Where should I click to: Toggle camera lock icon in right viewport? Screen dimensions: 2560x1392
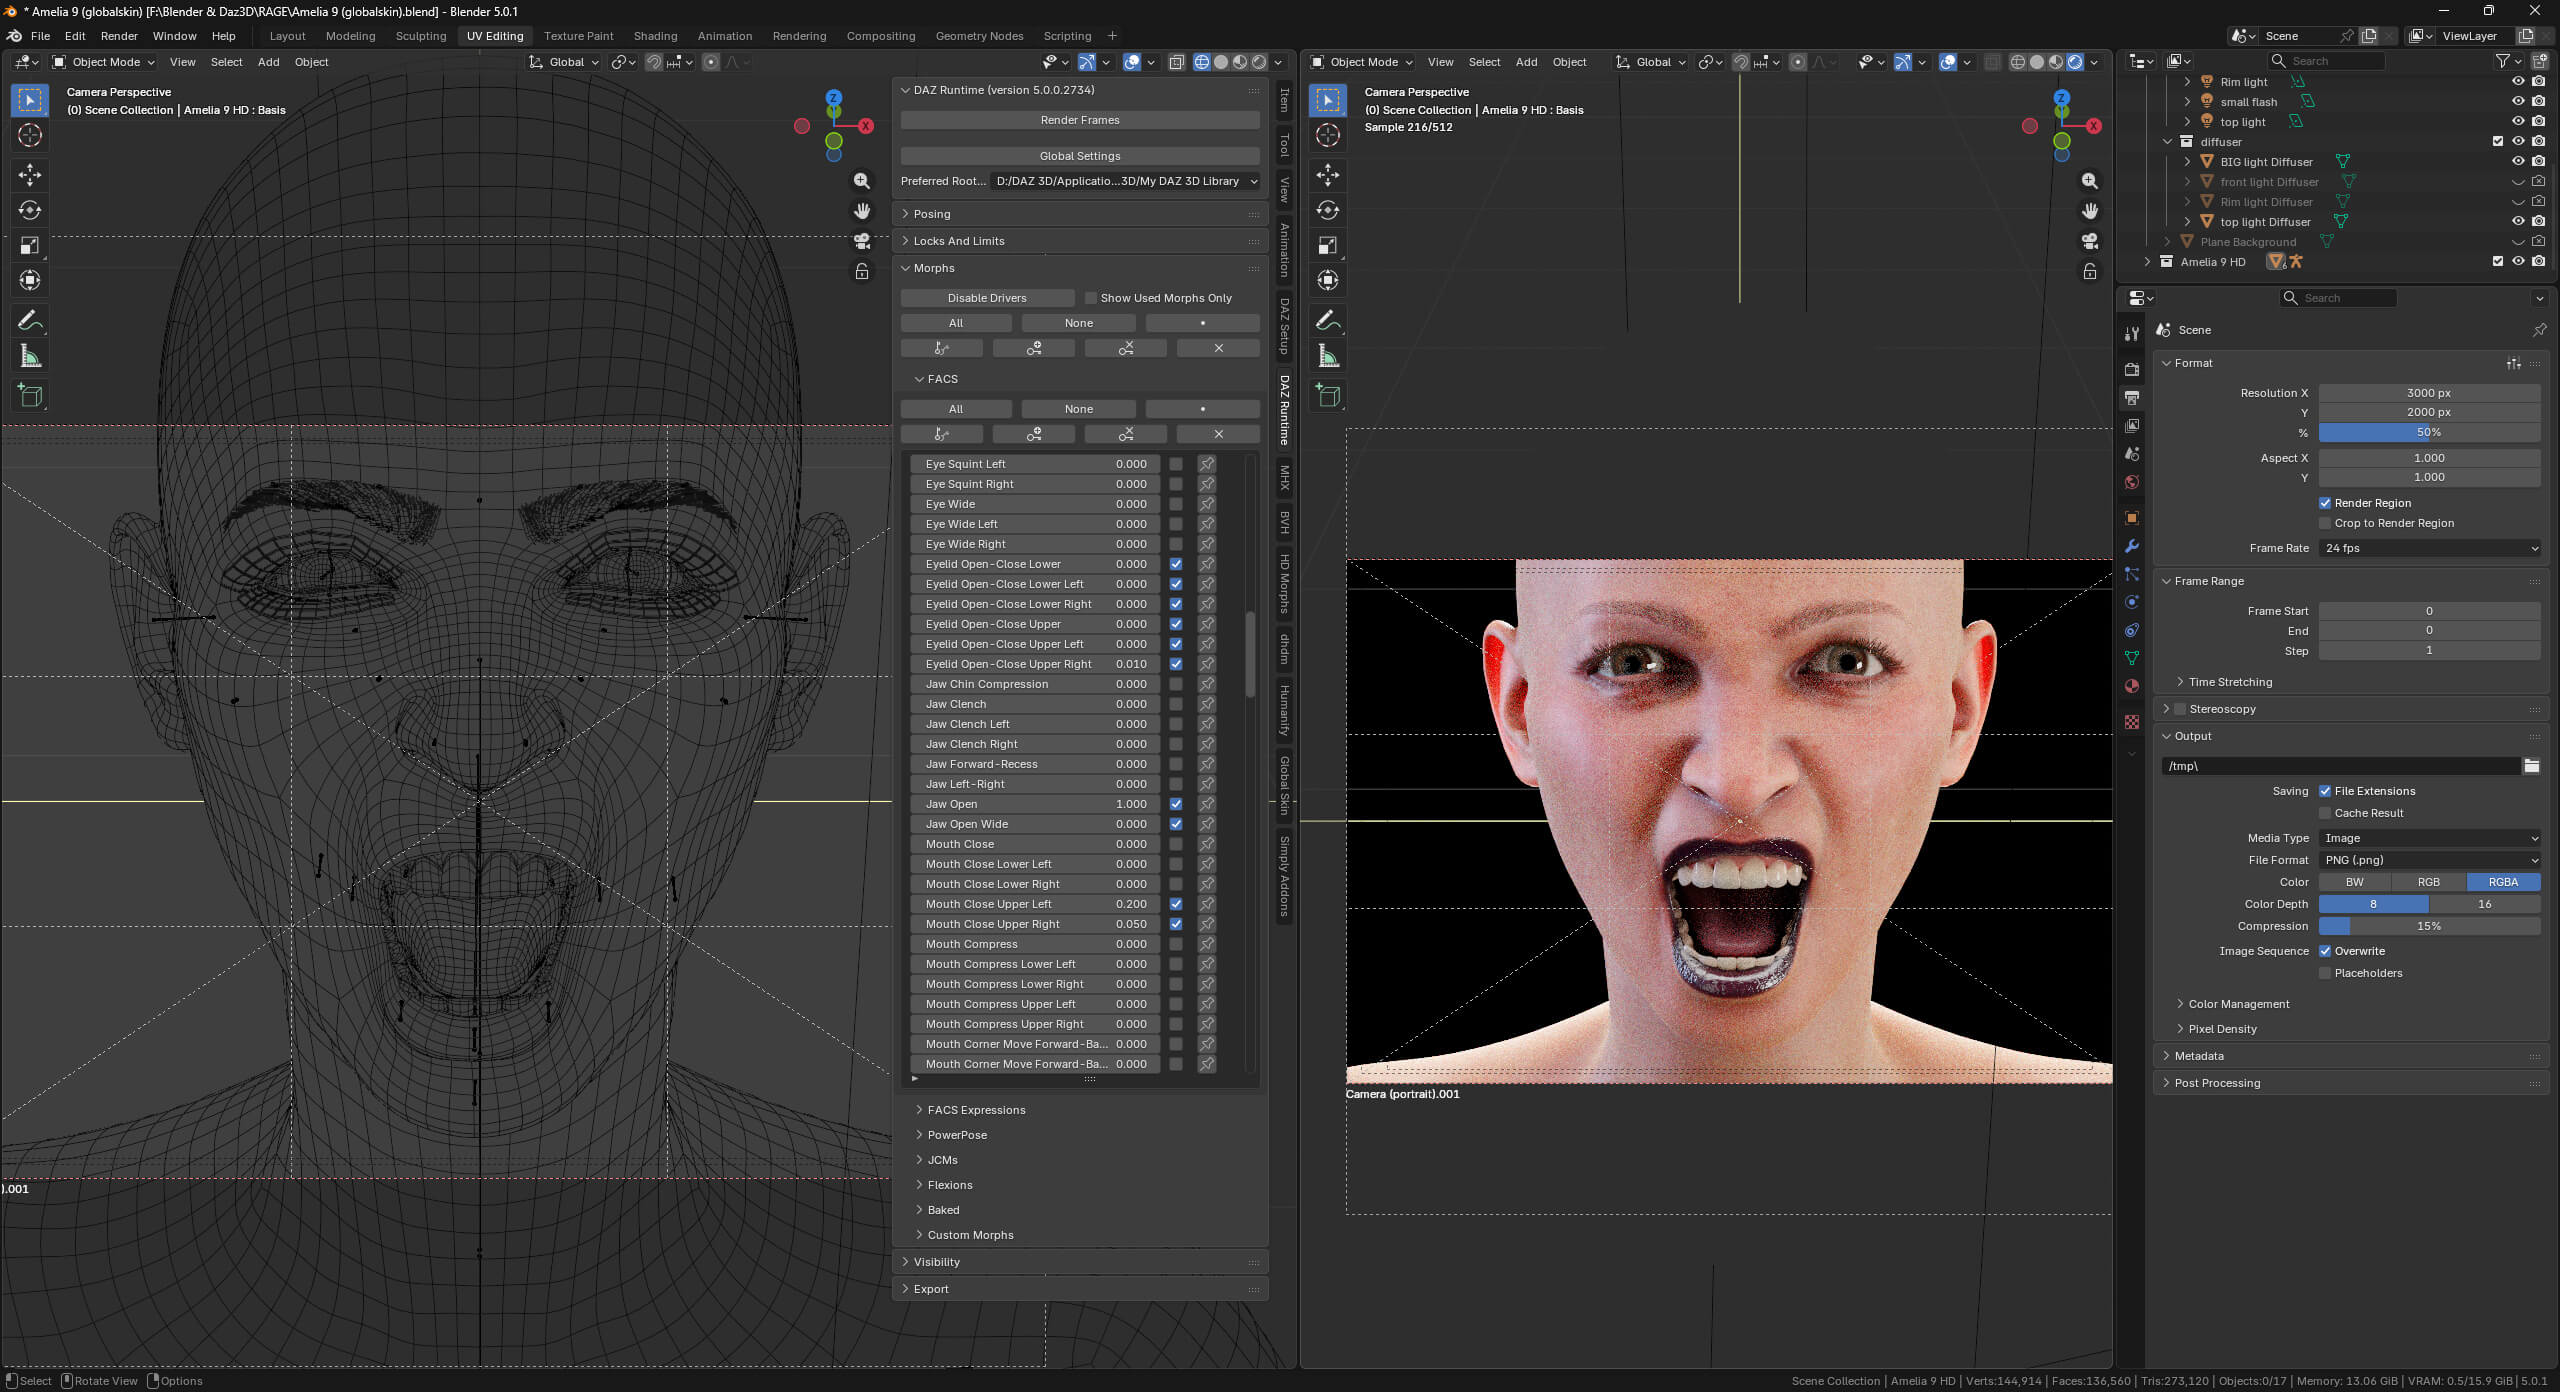[2089, 271]
